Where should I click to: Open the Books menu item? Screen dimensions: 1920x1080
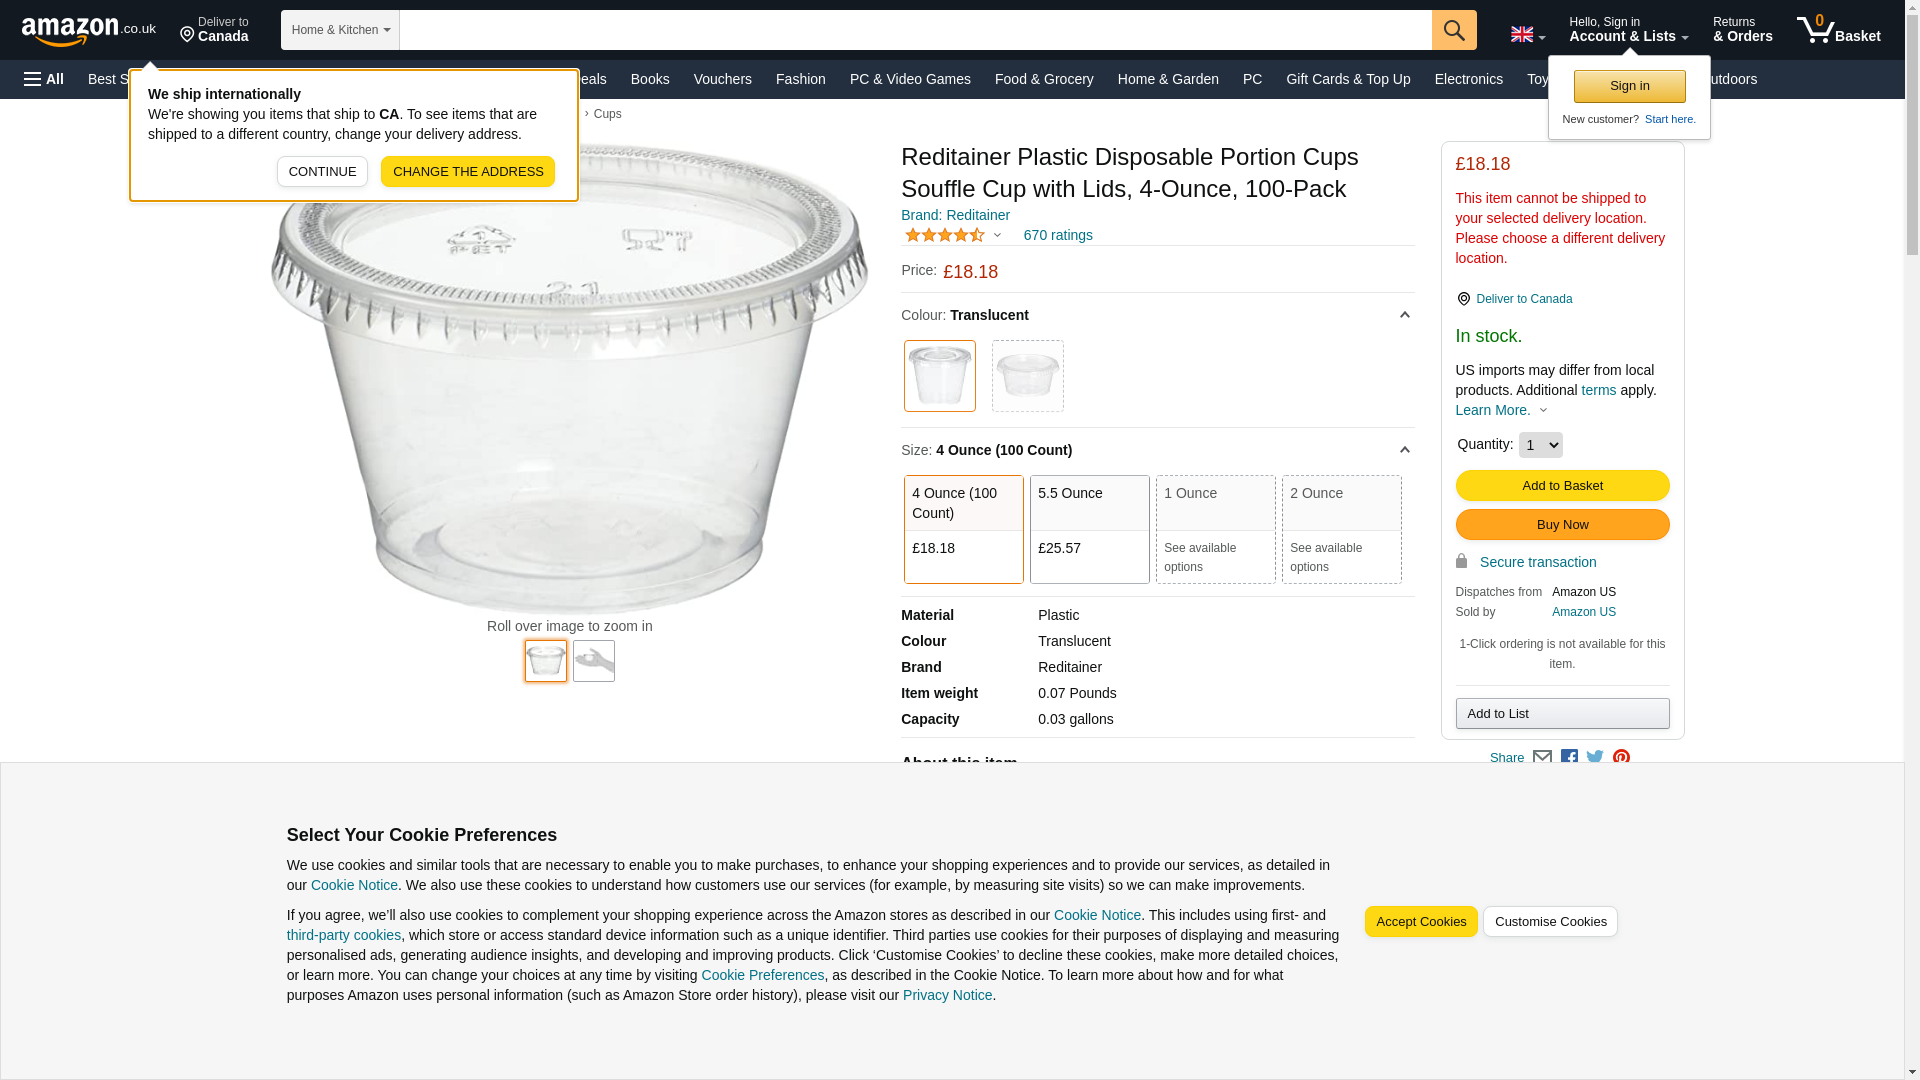pyautogui.click(x=650, y=79)
